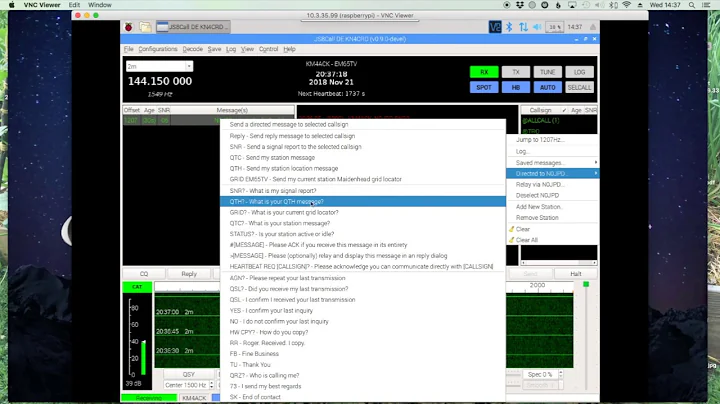Choose GRID? current grid locator entry
Image resolution: width=720 pixels, height=404 pixels.
coord(363,213)
